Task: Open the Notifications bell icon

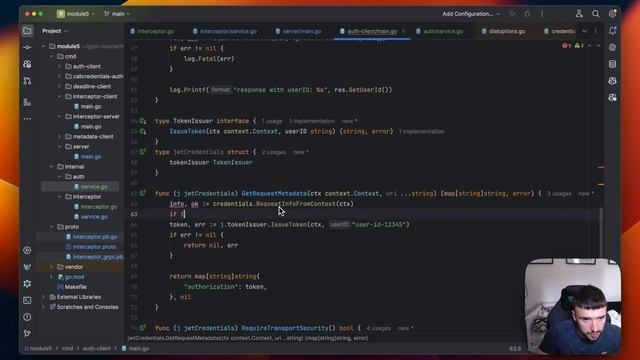Action: (612, 31)
